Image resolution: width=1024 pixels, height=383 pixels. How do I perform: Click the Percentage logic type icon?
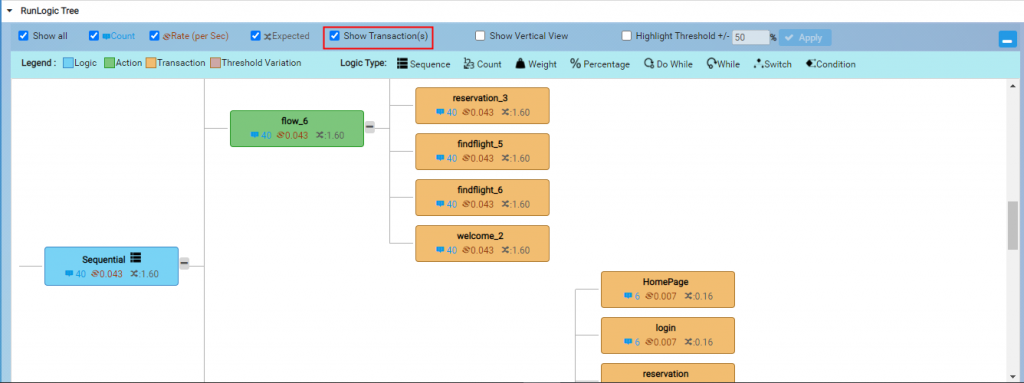click(575, 63)
